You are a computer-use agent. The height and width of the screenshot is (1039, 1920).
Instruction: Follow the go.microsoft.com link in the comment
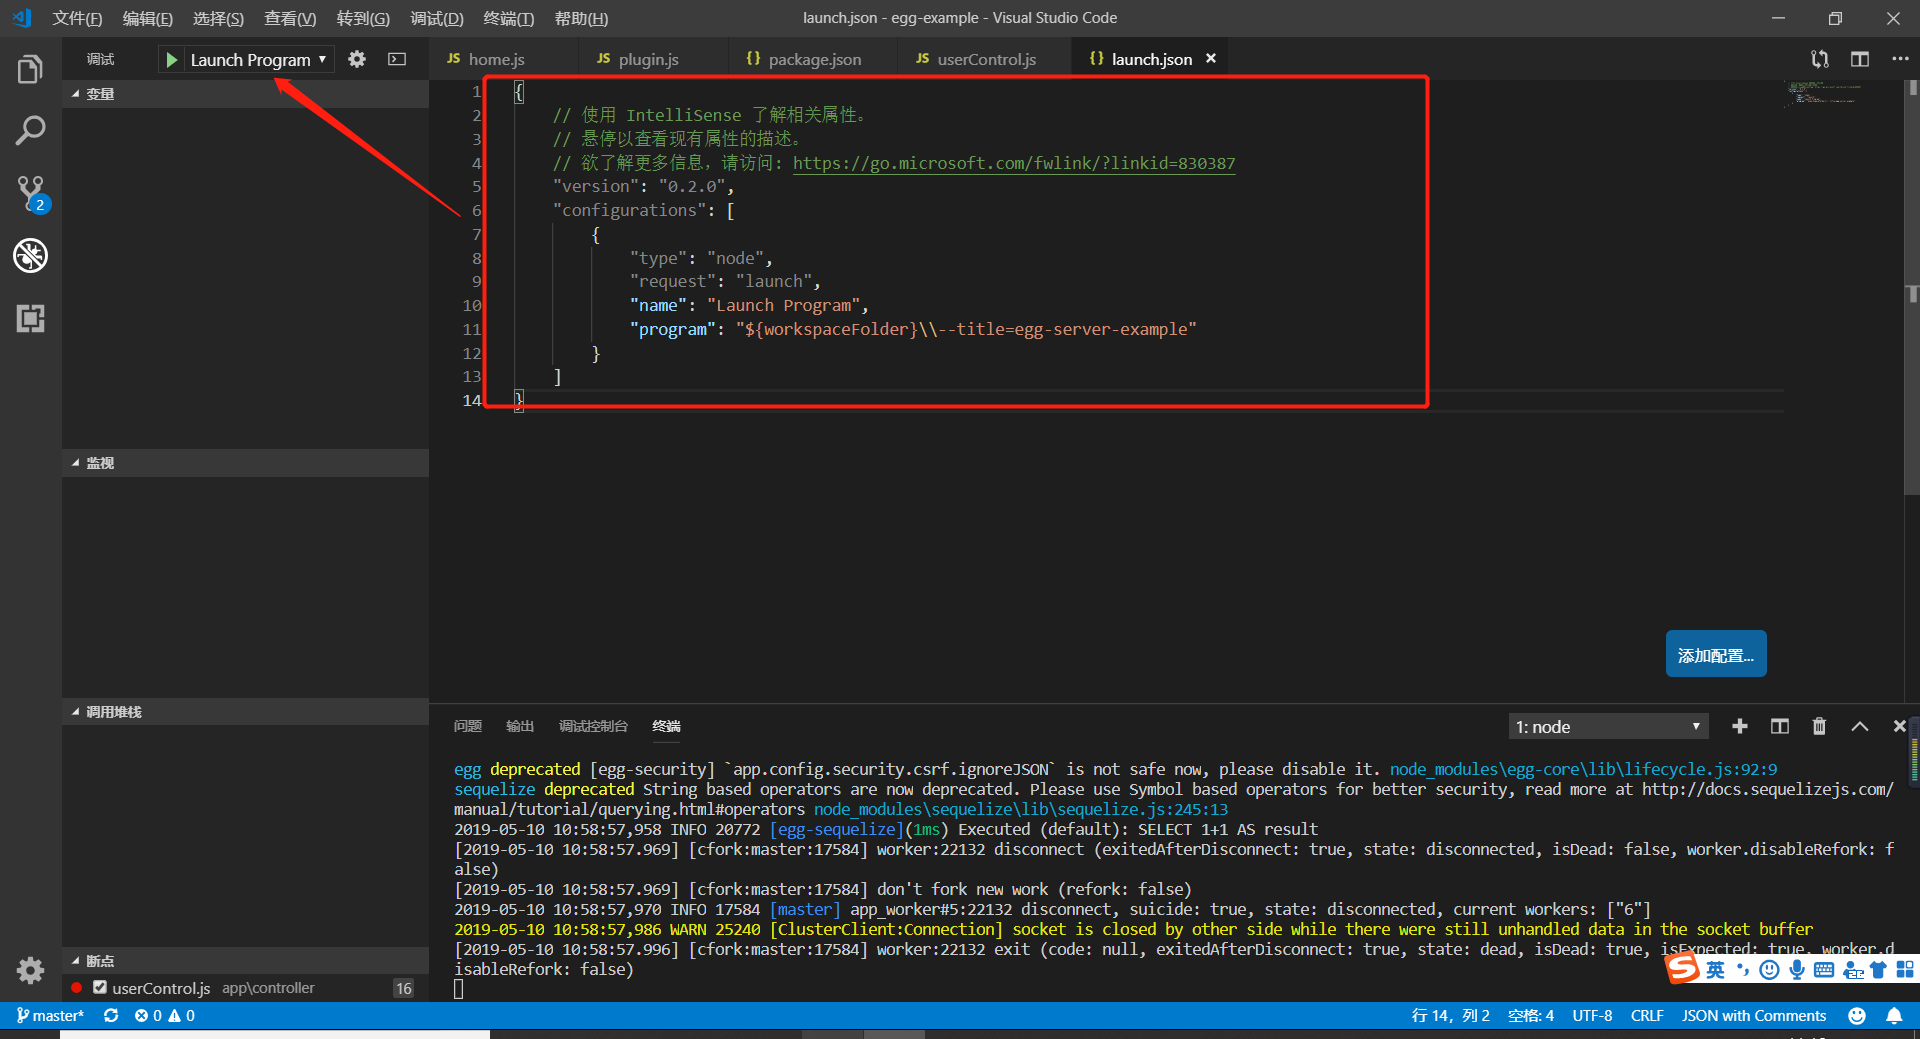coord(1013,163)
